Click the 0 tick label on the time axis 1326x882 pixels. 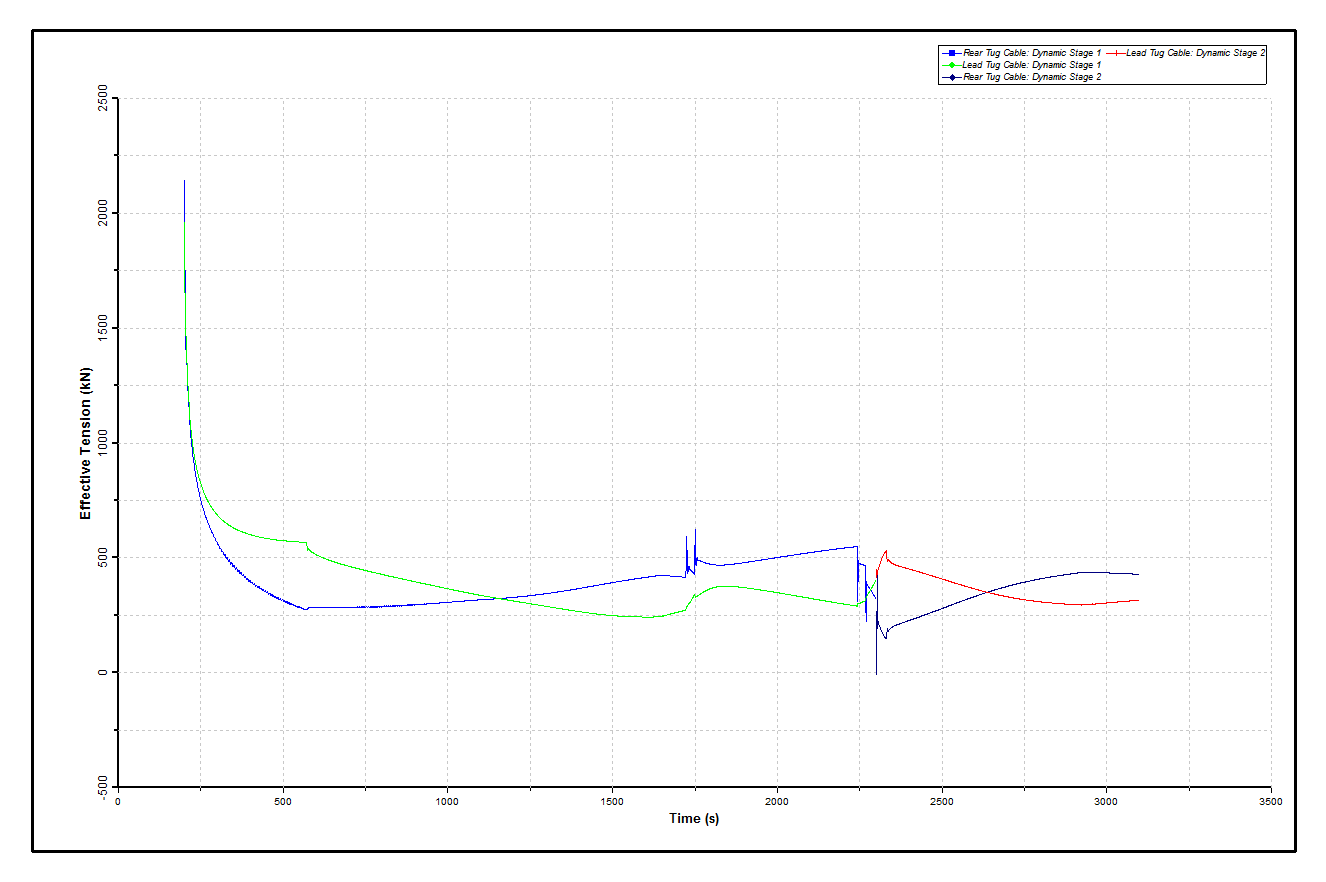[x=118, y=802]
